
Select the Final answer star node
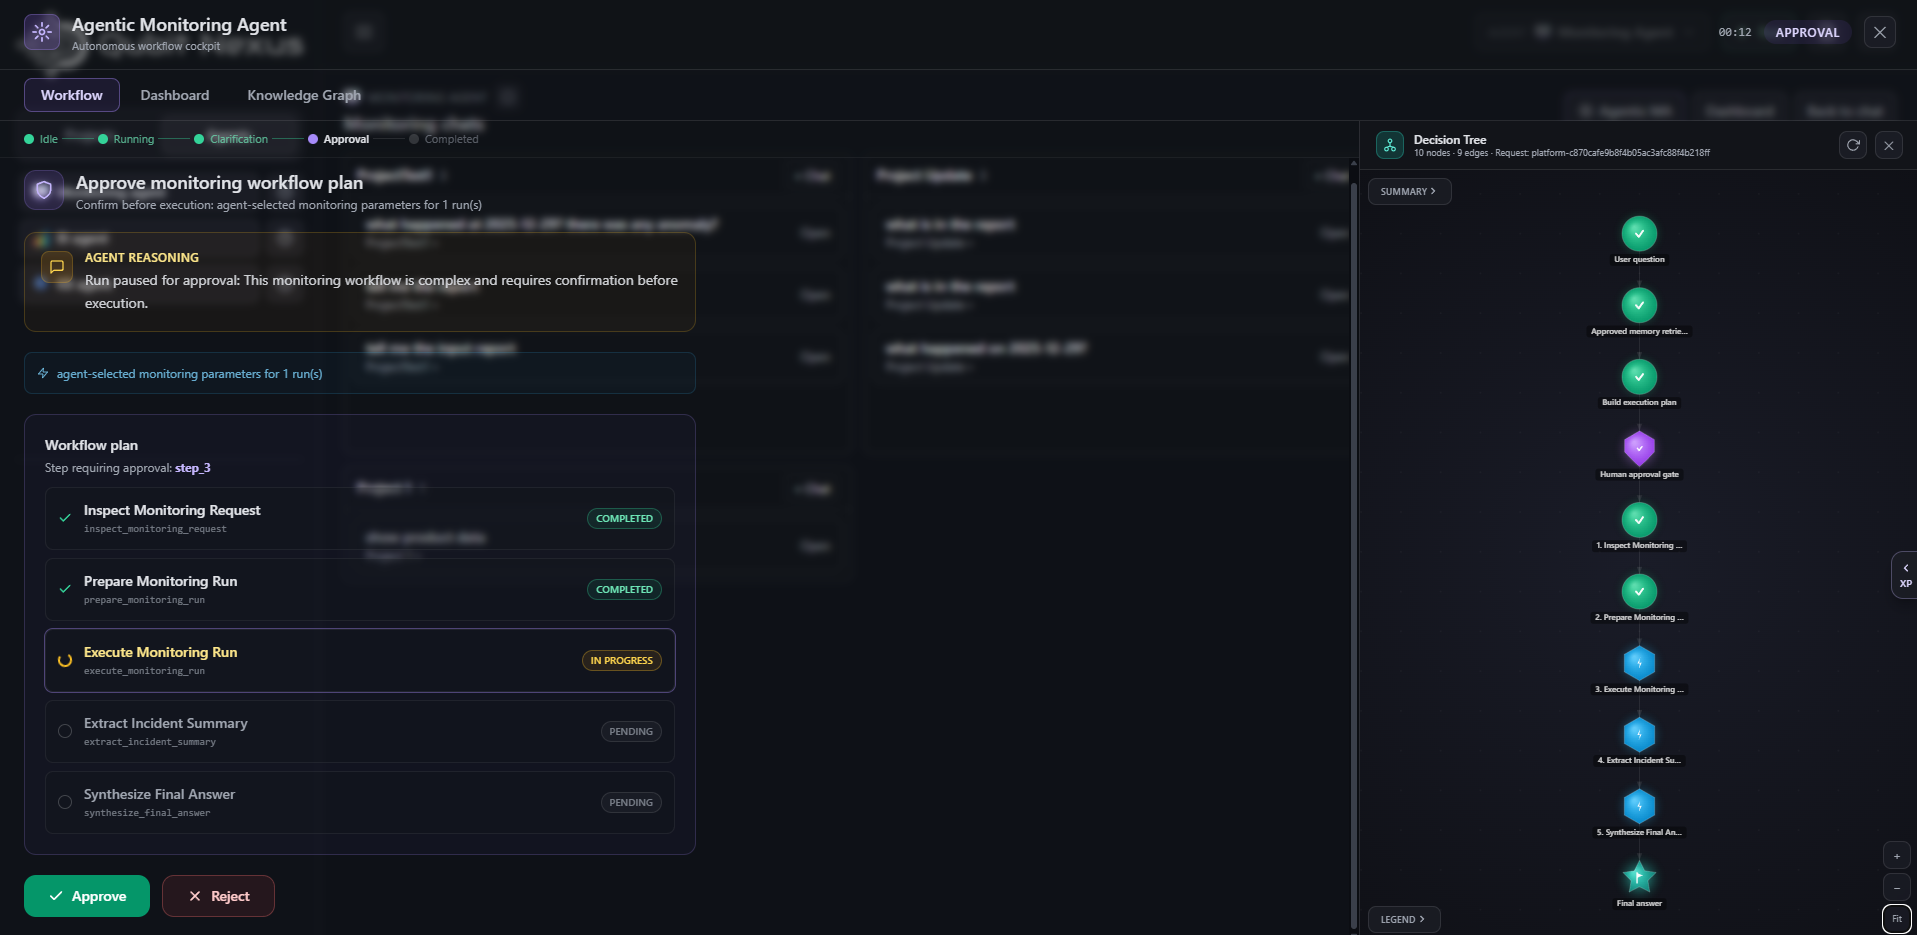1639,877
